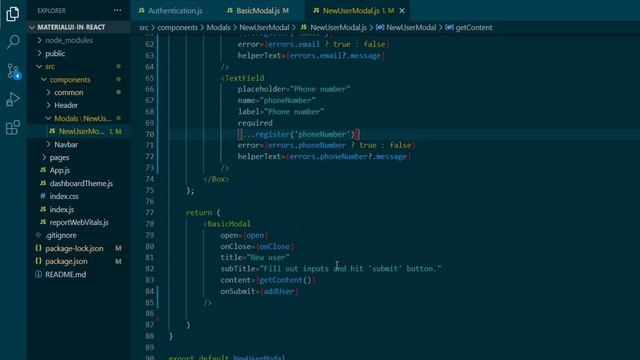Place cursor on 'onSubmit={addUser}' line
The image size is (640, 360).
pyautogui.click(x=259, y=291)
